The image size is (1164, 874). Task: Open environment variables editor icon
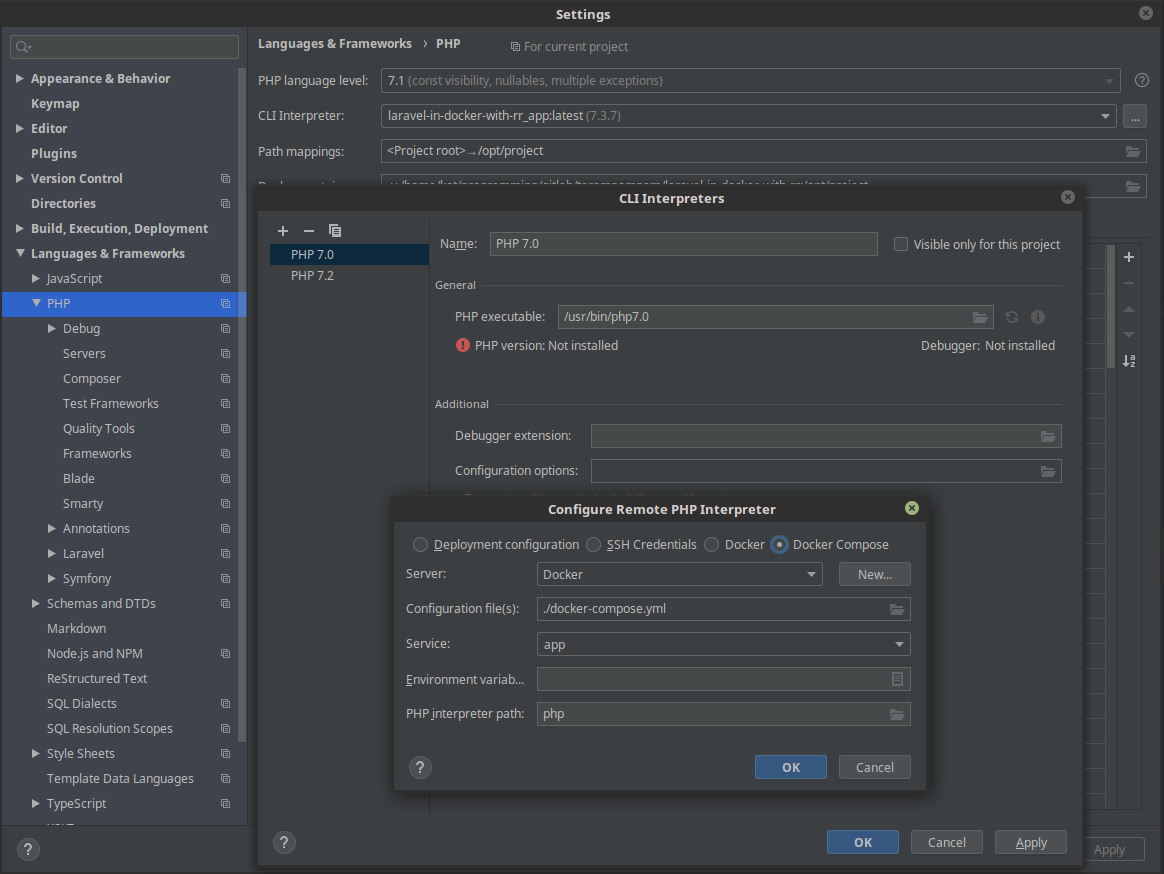click(x=897, y=679)
